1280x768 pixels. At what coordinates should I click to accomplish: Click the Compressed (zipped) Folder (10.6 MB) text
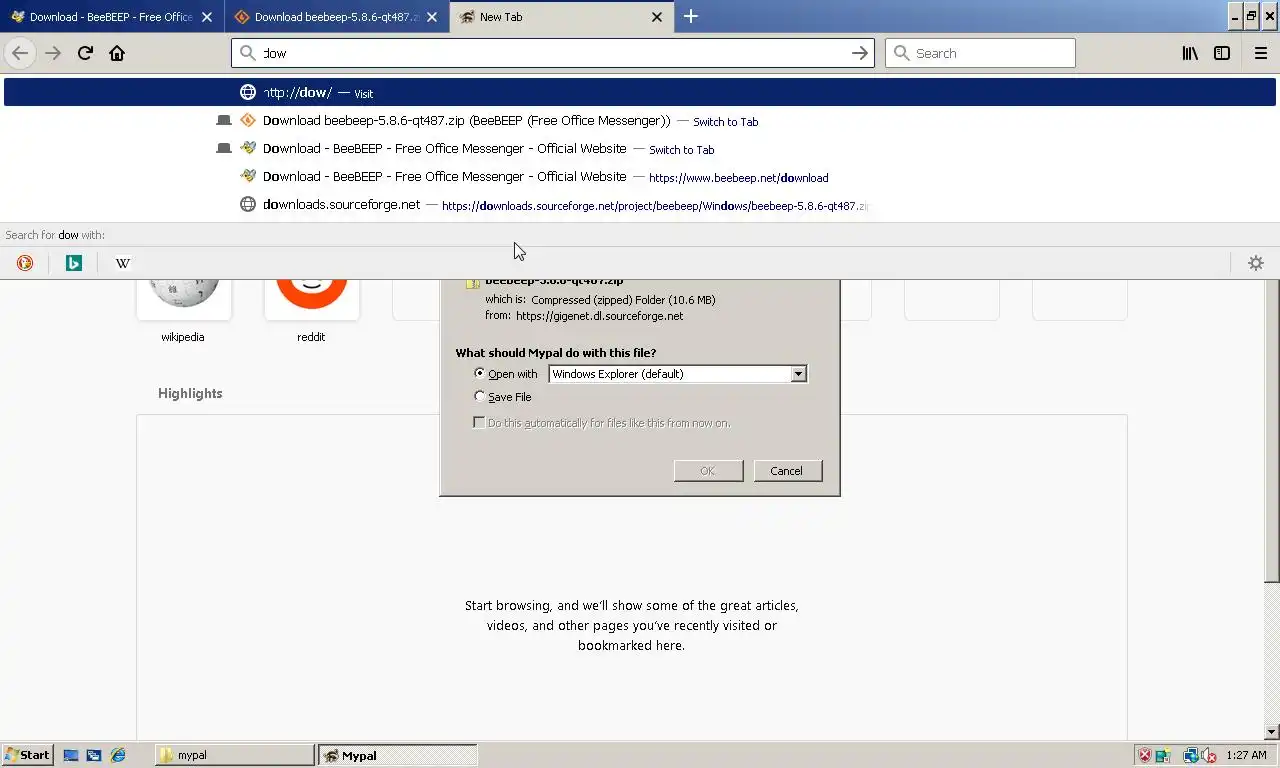[x=623, y=300]
